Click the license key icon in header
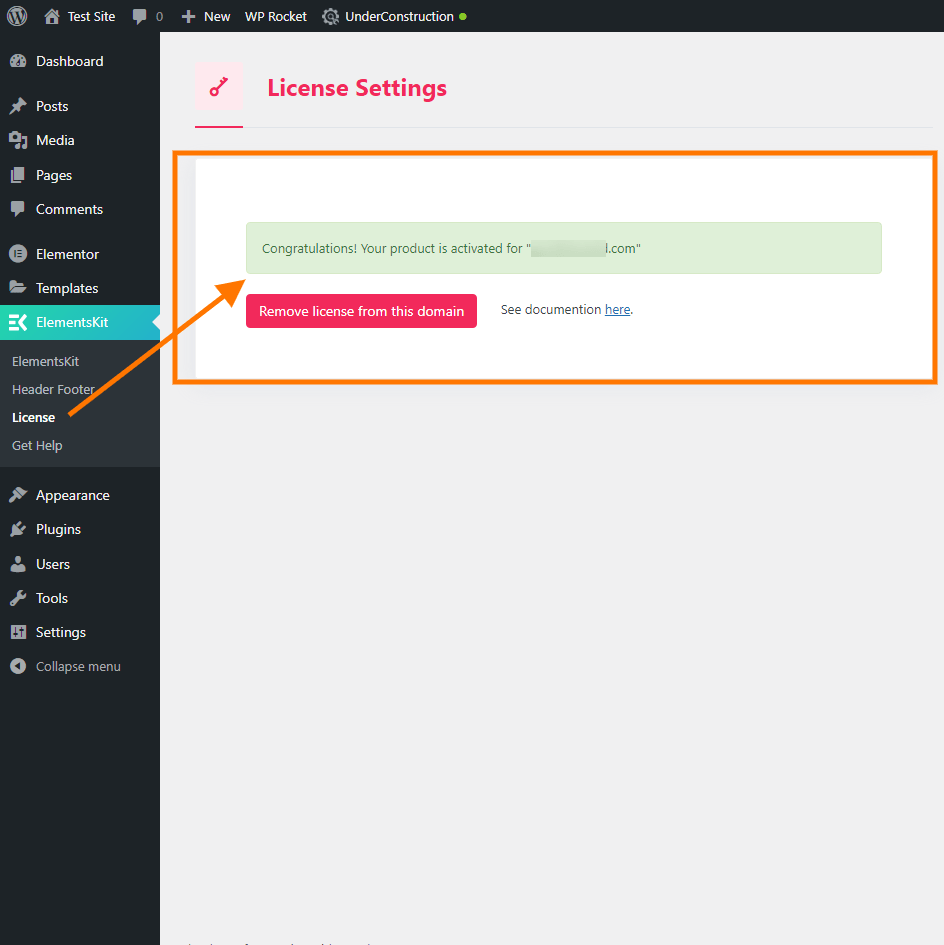Viewport: 944px width, 945px height. click(x=219, y=87)
